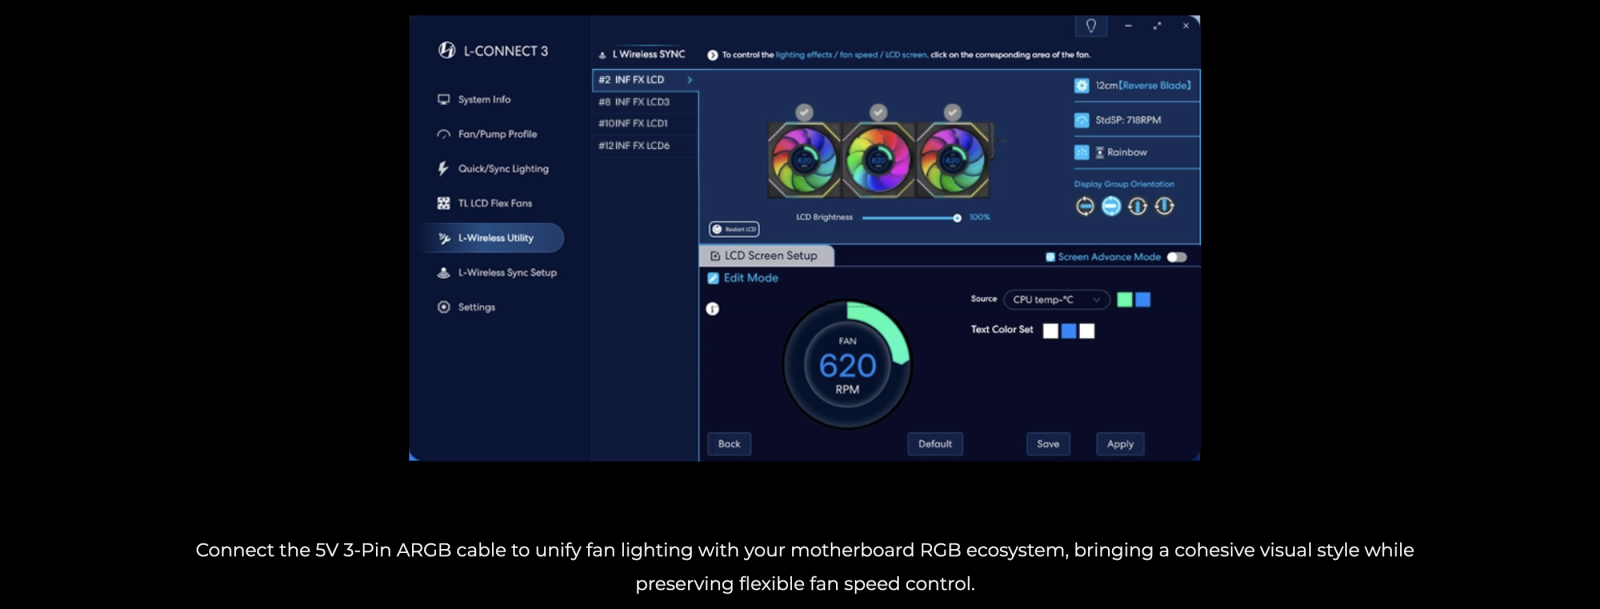Open TL LCD Flex Fans section
Viewport: 1600px width, 609px height.
(485, 203)
